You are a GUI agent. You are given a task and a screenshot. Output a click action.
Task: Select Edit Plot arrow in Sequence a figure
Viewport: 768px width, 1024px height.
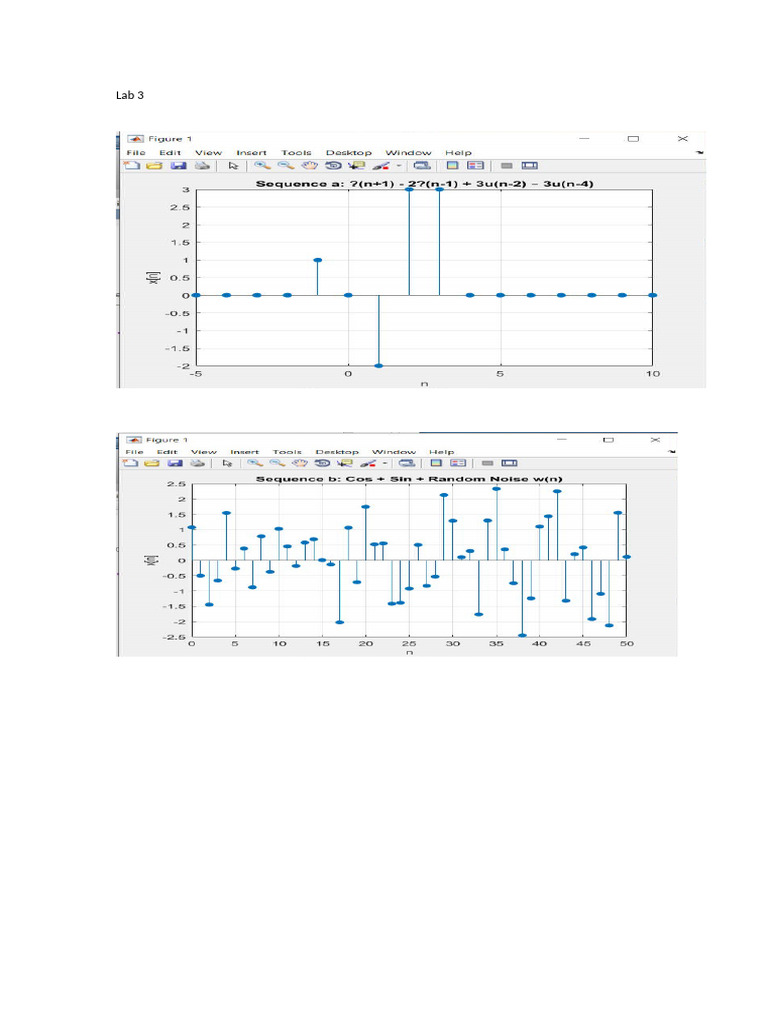tap(233, 166)
